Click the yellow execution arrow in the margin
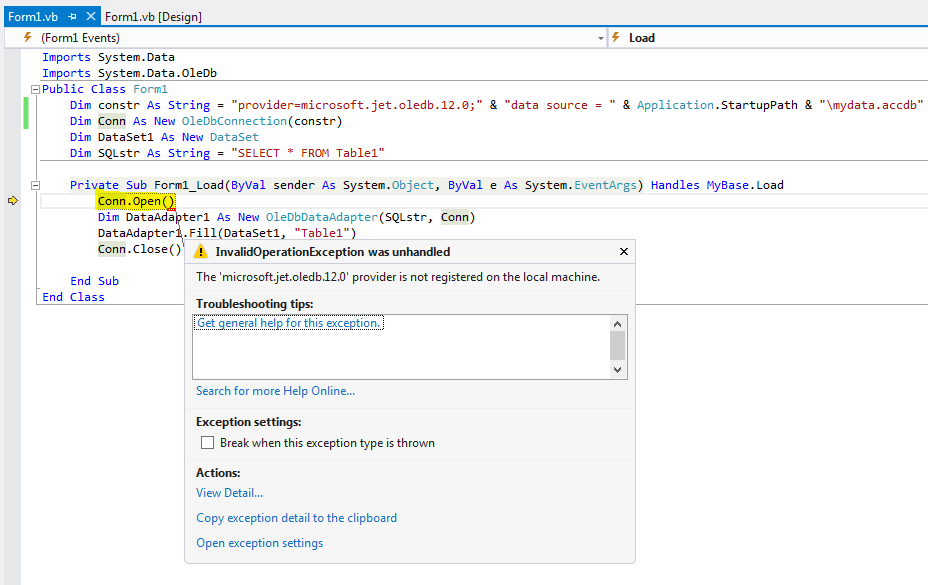Screen dimensions: 928x585 point(13,201)
